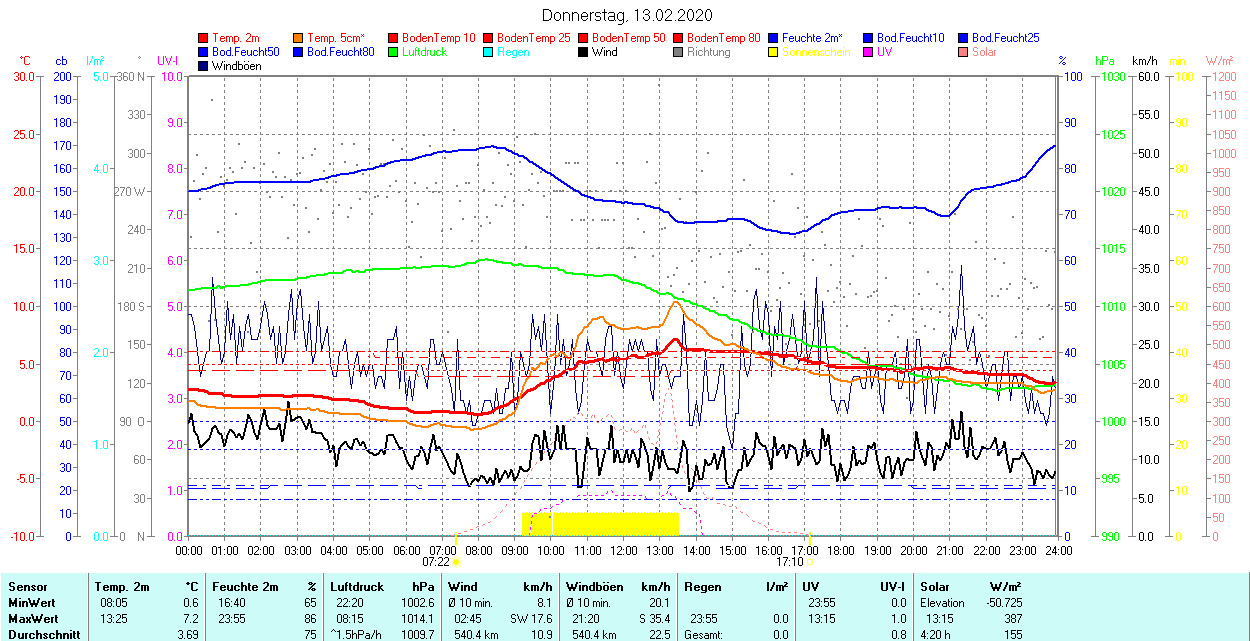Click the cyan Regen legend square
Viewport: 1250px width, 641px height.
[489, 52]
